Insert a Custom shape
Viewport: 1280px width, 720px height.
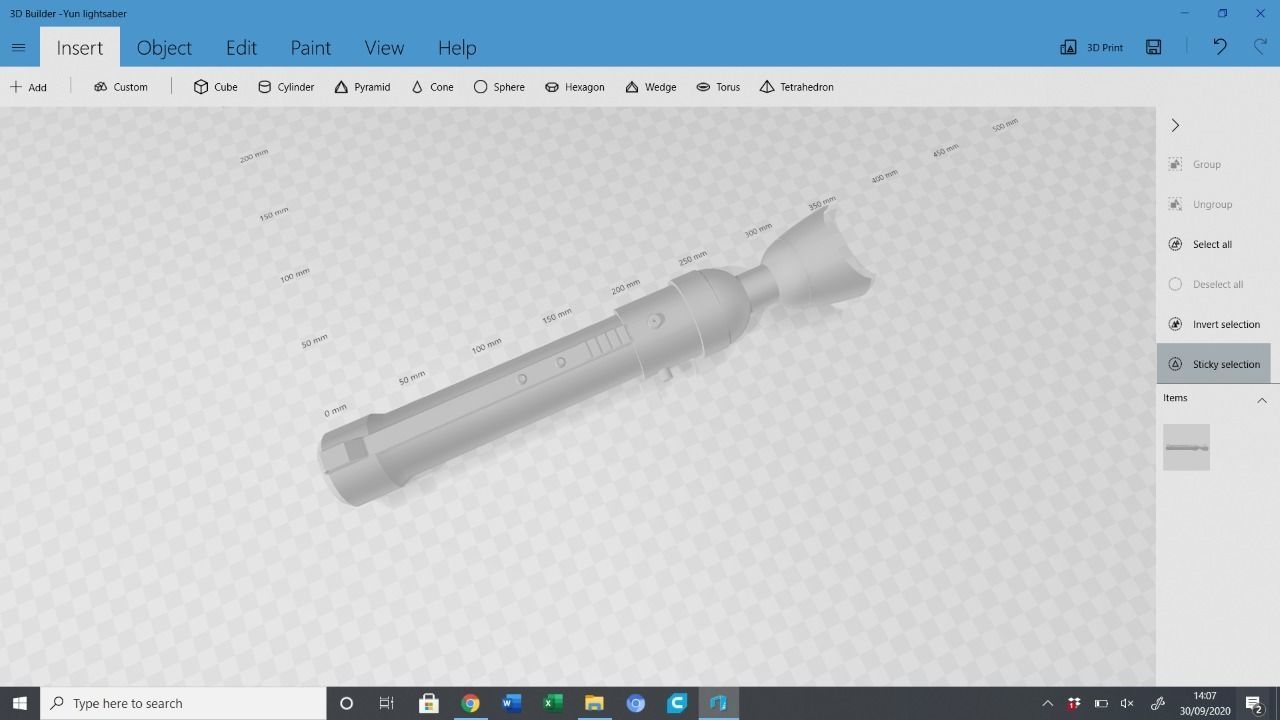120,87
